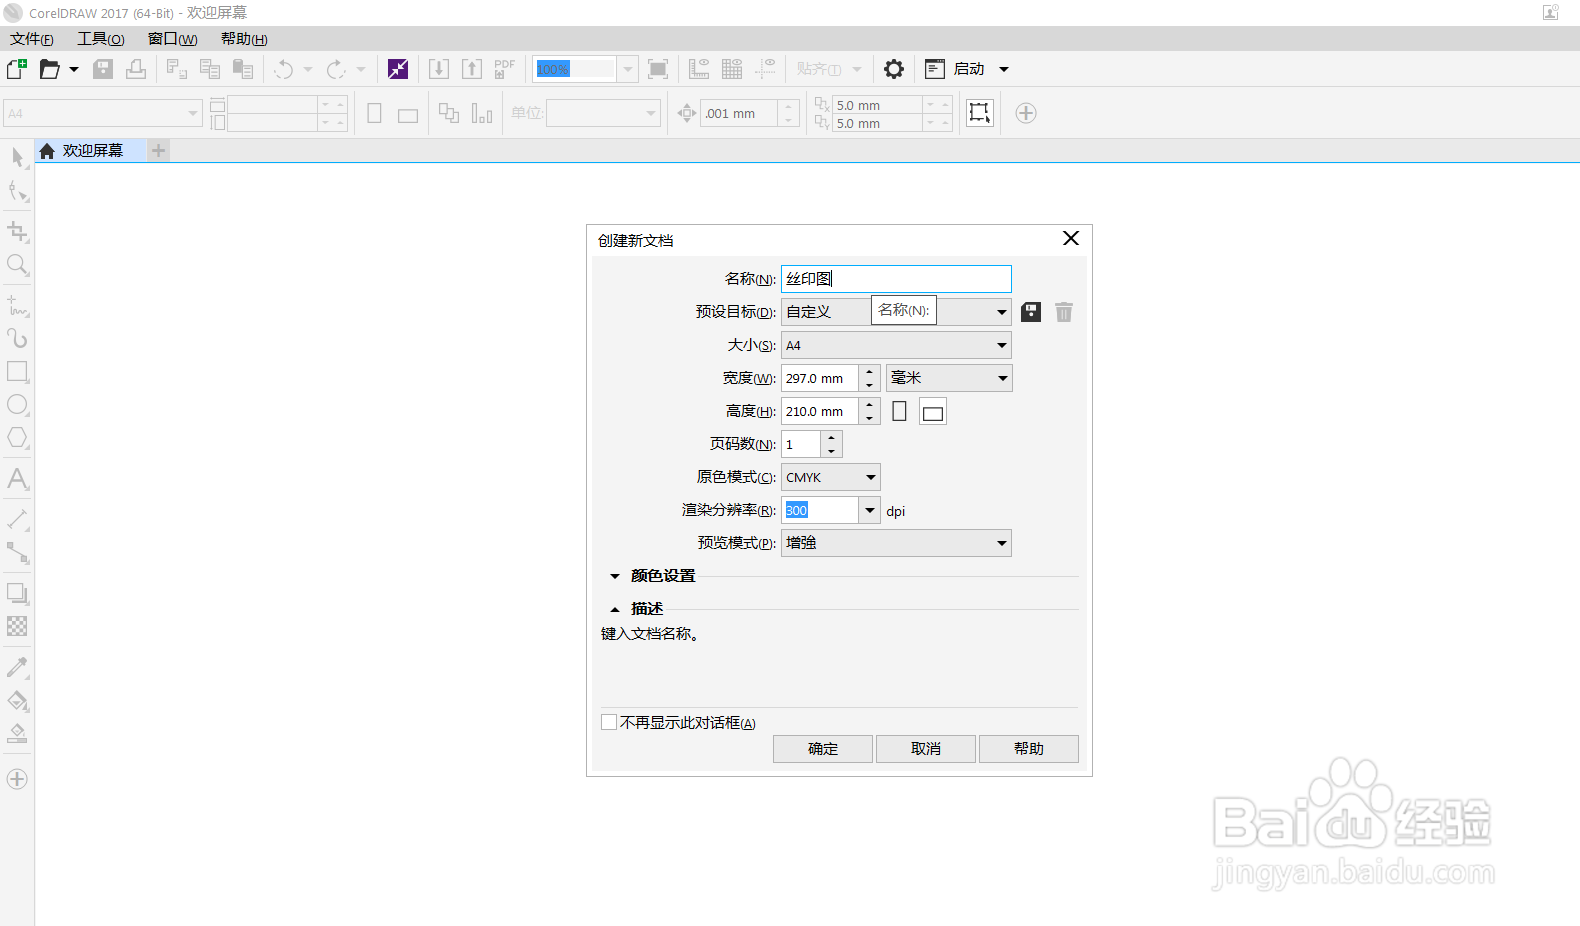Click the 高度 210.0 mm field
This screenshot has height=926, width=1580.
(x=820, y=411)
